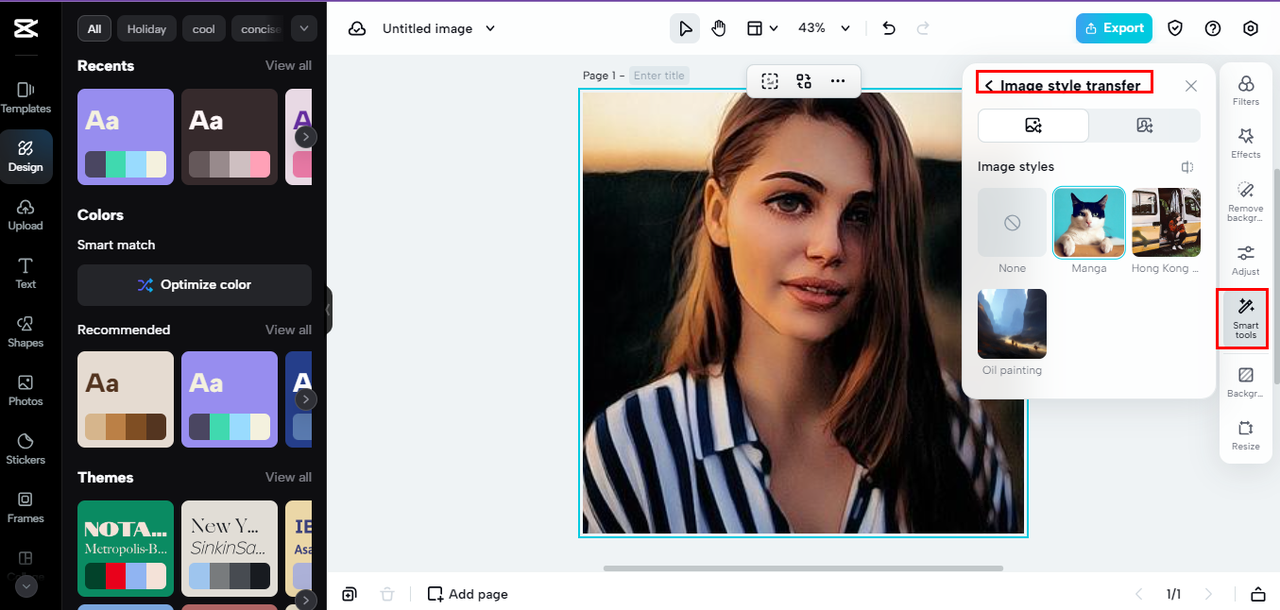Apply the Oil painting image style
The height and width of the screenshot is (610, 1280).
click(x=1012, y=324)
